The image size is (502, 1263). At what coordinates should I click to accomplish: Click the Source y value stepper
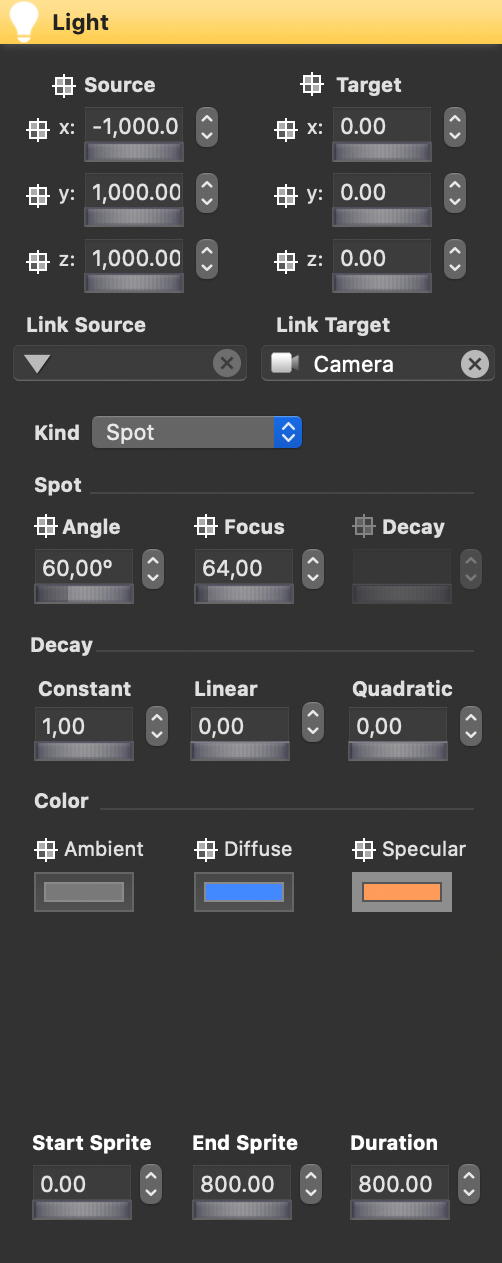pos(207,192)
